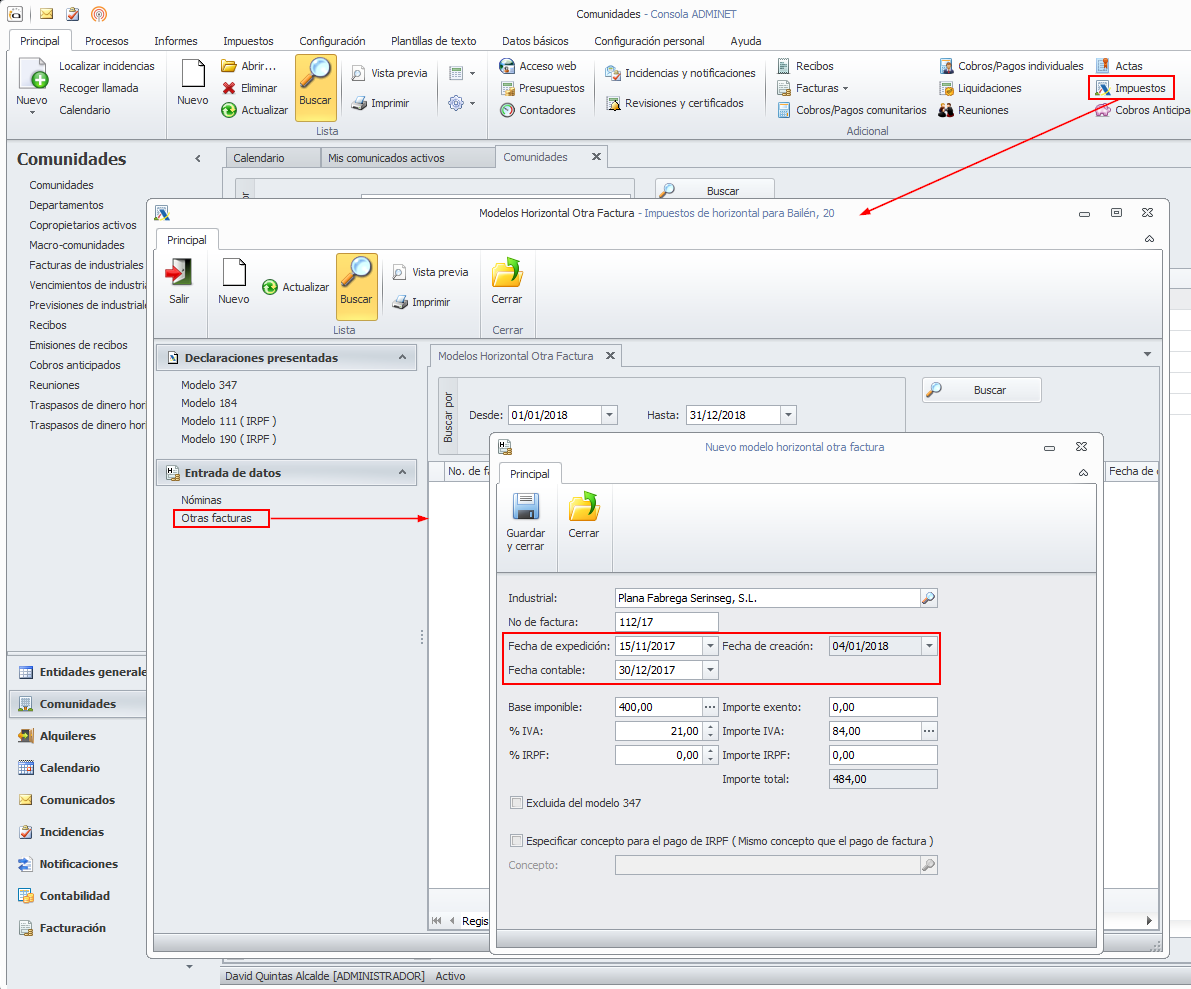Open Recibos in Adicional ribbon group

805,66
